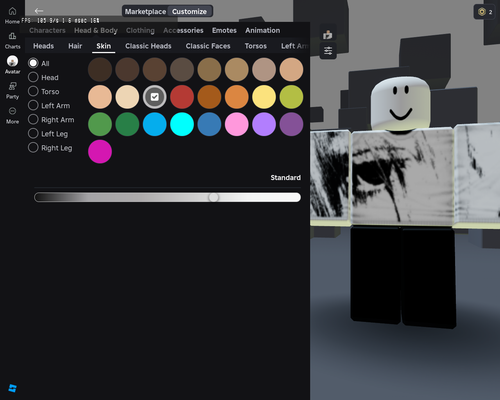Select the All body parts radio button
The width and height of the screenshot is (500, 400).
[33, 63]
